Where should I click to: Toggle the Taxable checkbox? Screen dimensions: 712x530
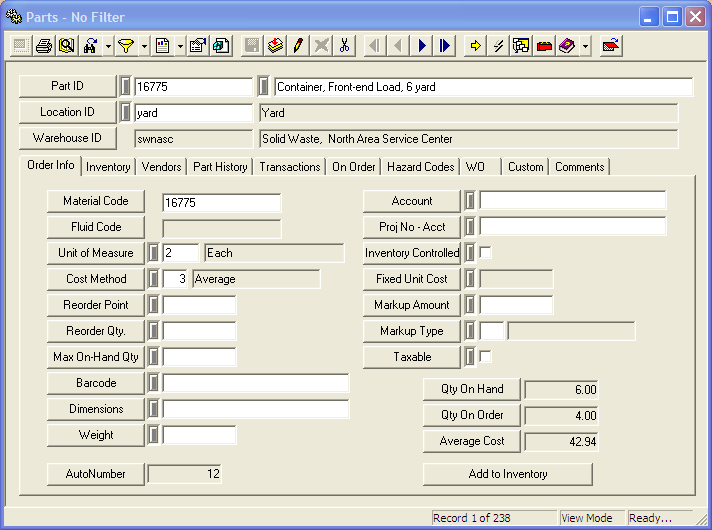485,357
